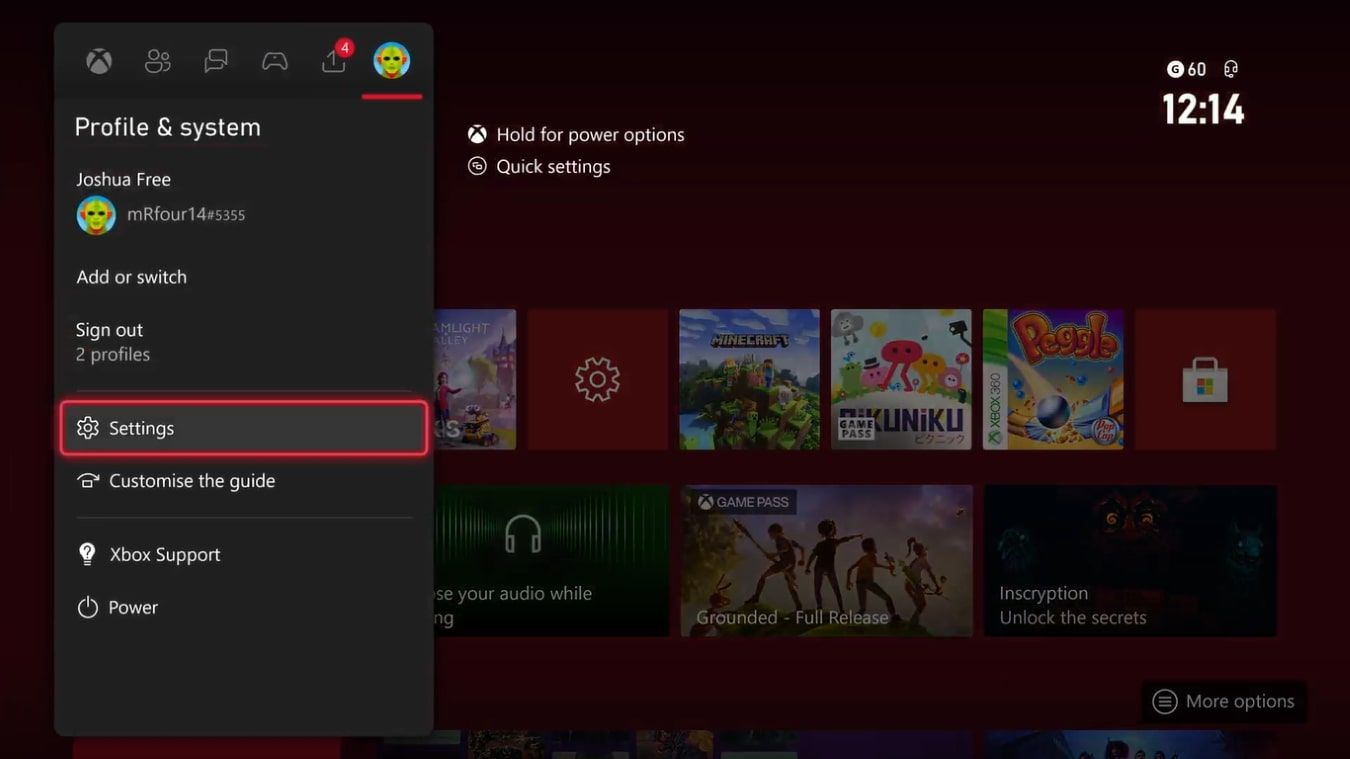The image size is (1350, 759).
Task: Open Xbox Support
Action: [244, 554]
